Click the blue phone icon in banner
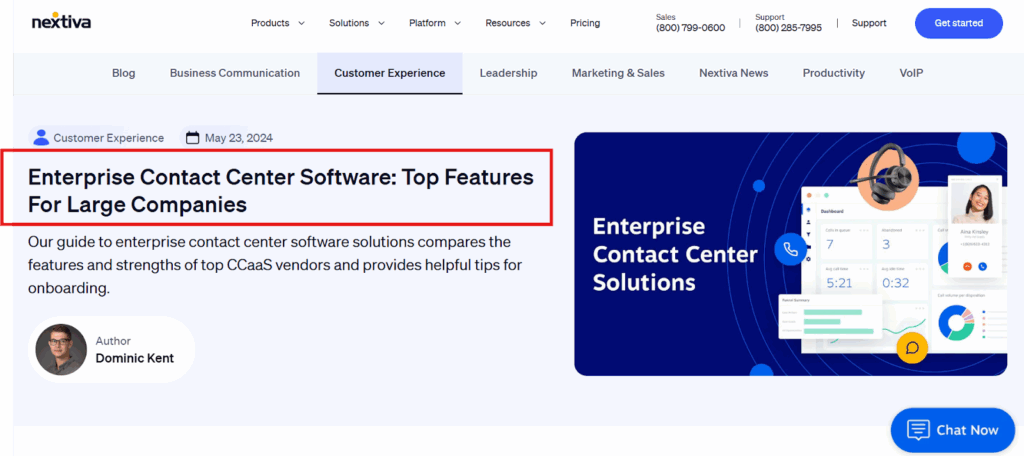This screenshot has width=1024, height=456. coord(791,250)
